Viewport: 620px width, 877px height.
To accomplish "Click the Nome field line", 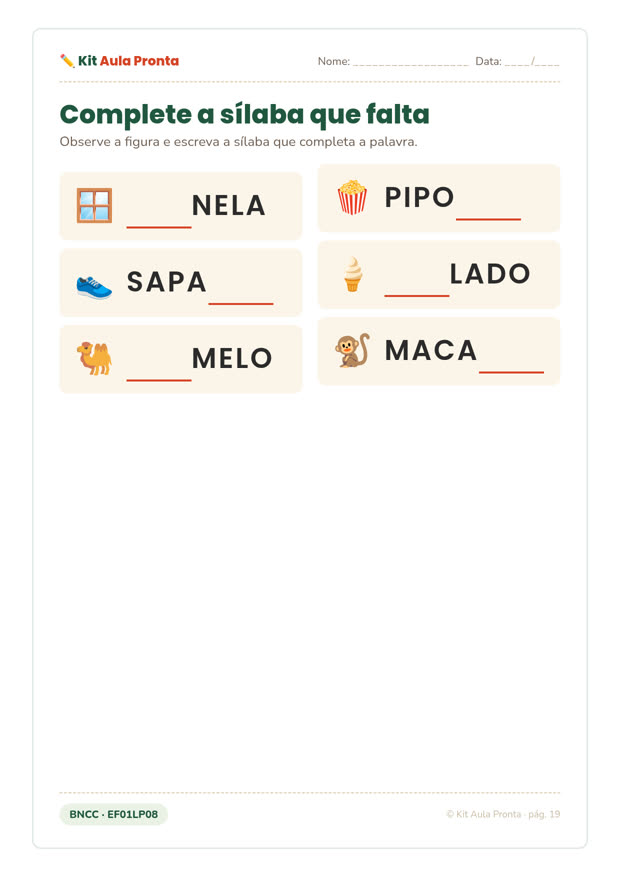I will coord(411,65).
